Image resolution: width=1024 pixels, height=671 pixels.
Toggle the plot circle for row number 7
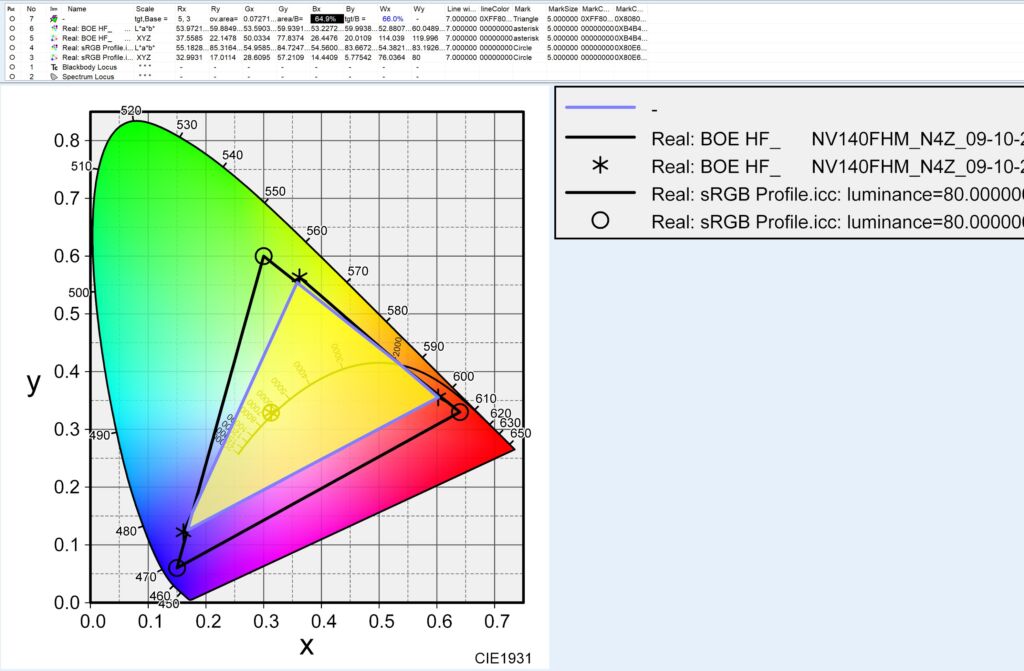(12, 19)
